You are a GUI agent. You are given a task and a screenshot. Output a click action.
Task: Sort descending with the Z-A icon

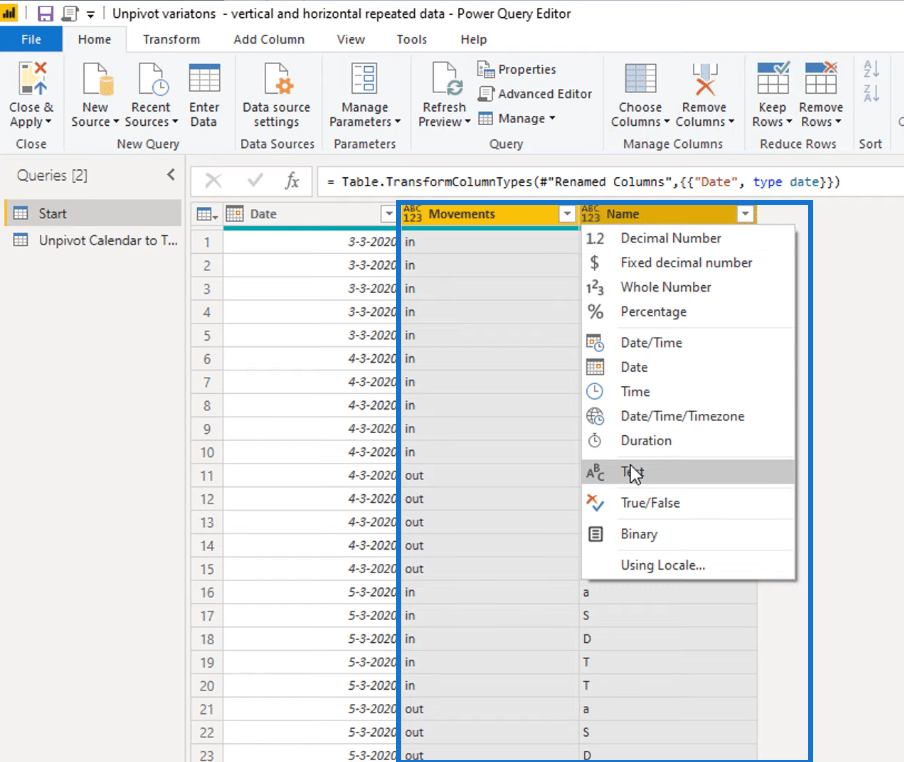click(871, 93)
